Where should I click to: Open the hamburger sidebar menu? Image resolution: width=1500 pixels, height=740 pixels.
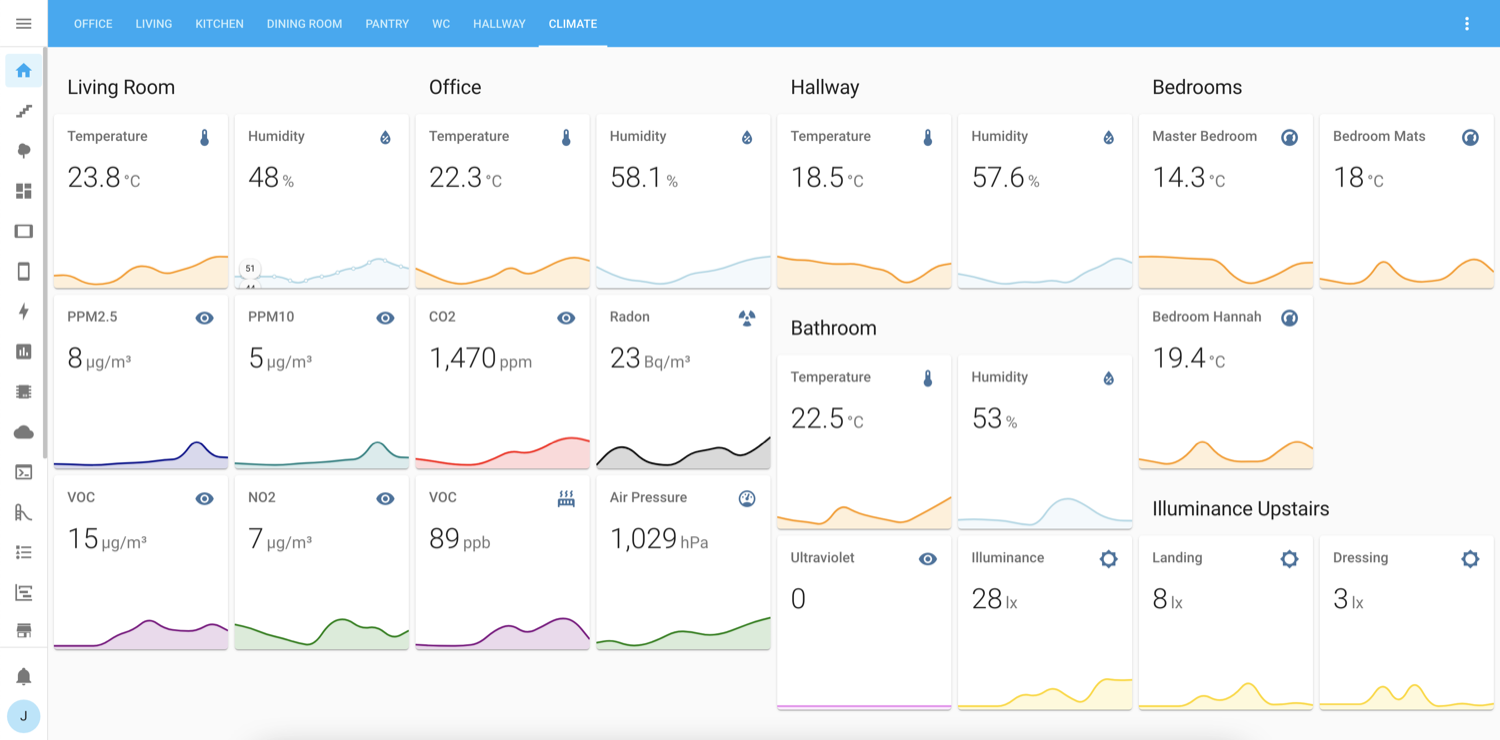[24, 24]
